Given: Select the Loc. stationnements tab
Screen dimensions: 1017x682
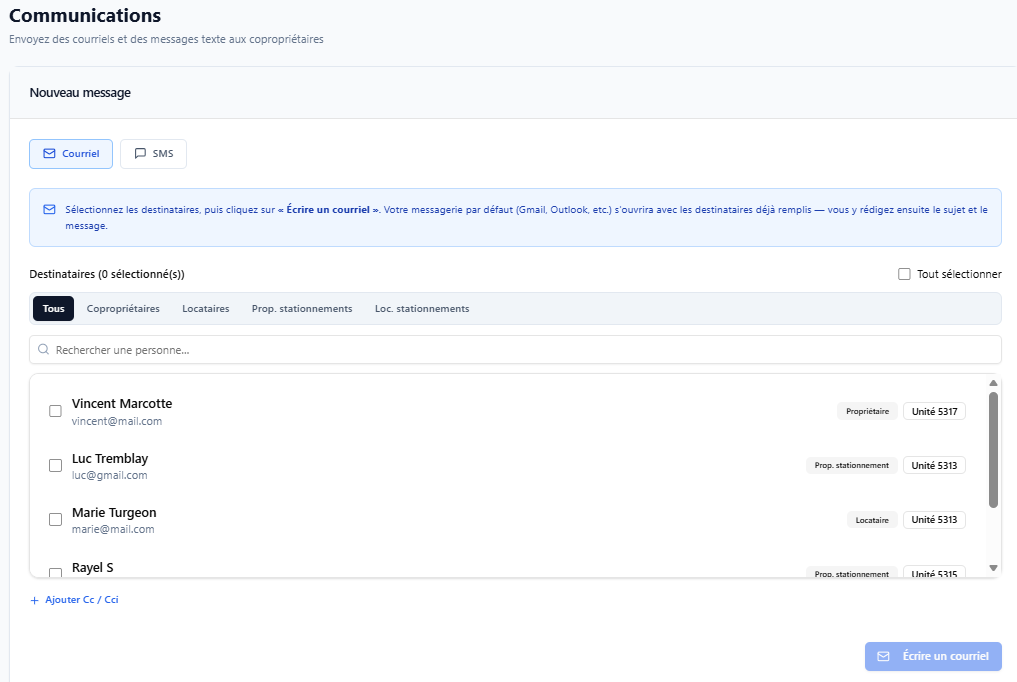Looking at the screenshot, I should pyautogui.click(x=422, y=309).
